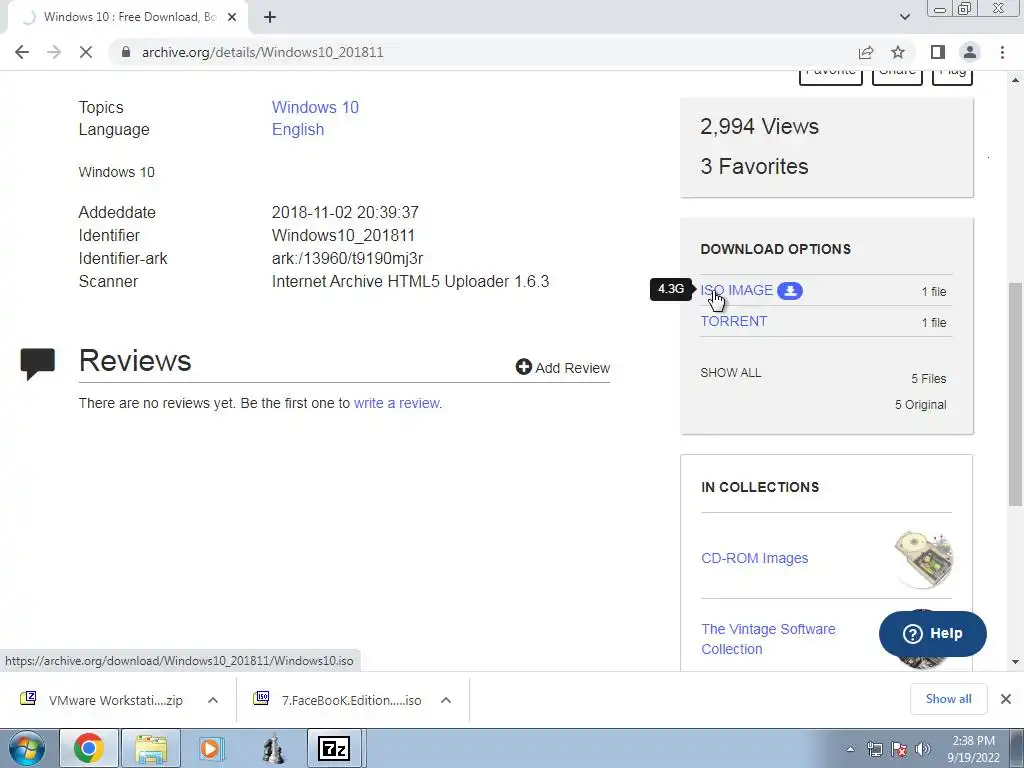Viewport: 1024px width, 768px height.
Task: Open the Chrome profile avatar menu
Action: [970, 52]
